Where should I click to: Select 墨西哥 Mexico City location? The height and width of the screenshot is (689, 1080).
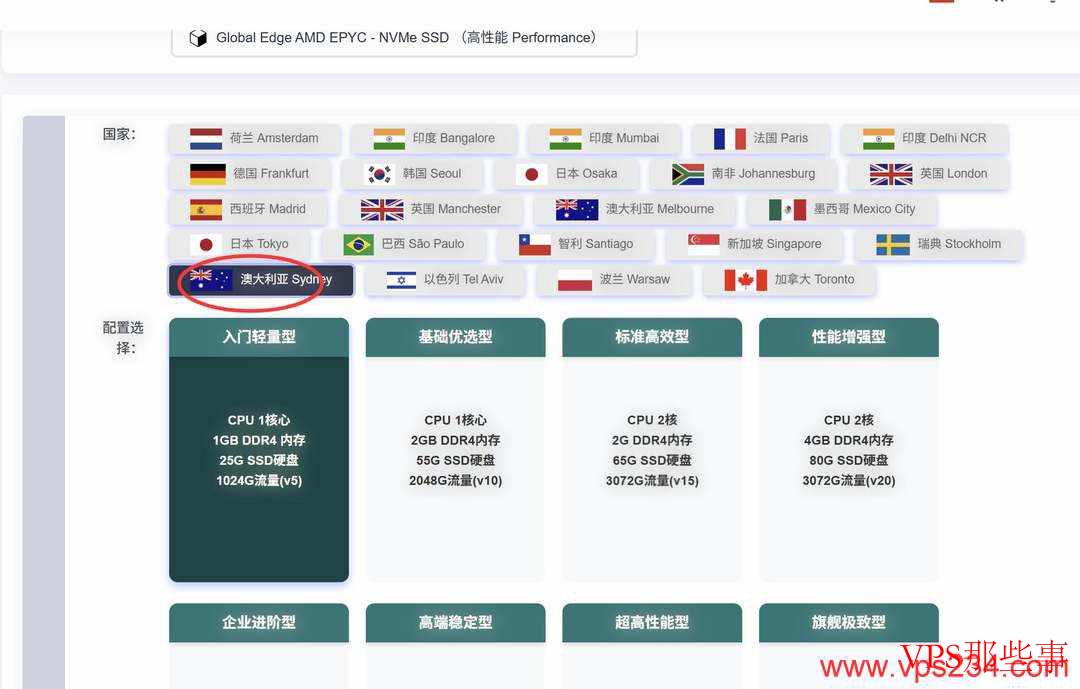point(855,209)
